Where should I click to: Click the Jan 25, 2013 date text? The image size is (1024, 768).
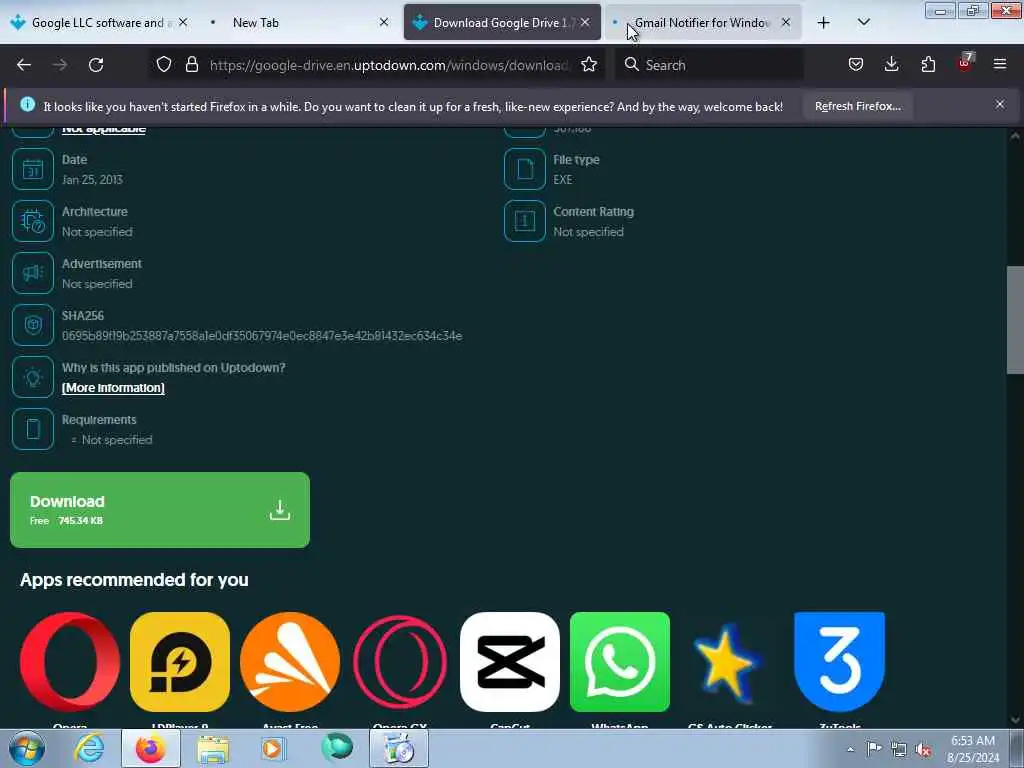coord(92,180)
